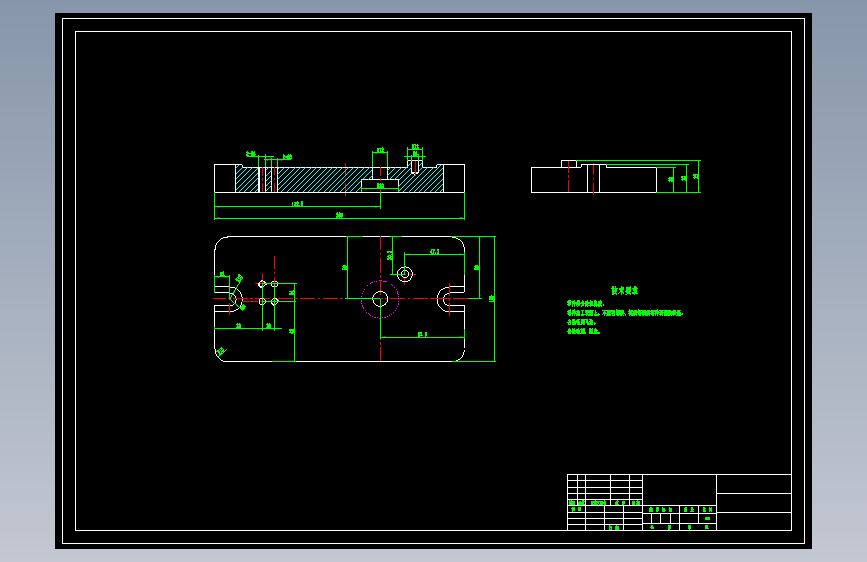Select the 47.1 horizontal dimension text

coord(435,252)
